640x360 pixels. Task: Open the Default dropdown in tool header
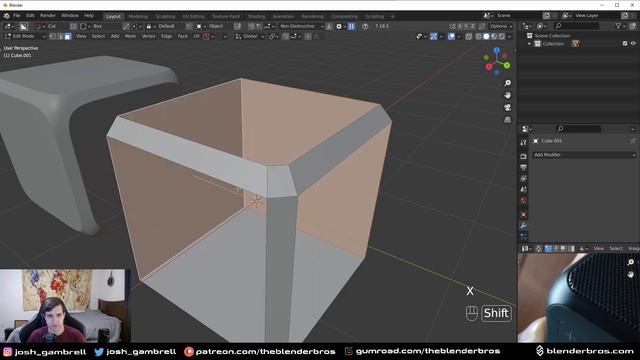pos(165,26)
